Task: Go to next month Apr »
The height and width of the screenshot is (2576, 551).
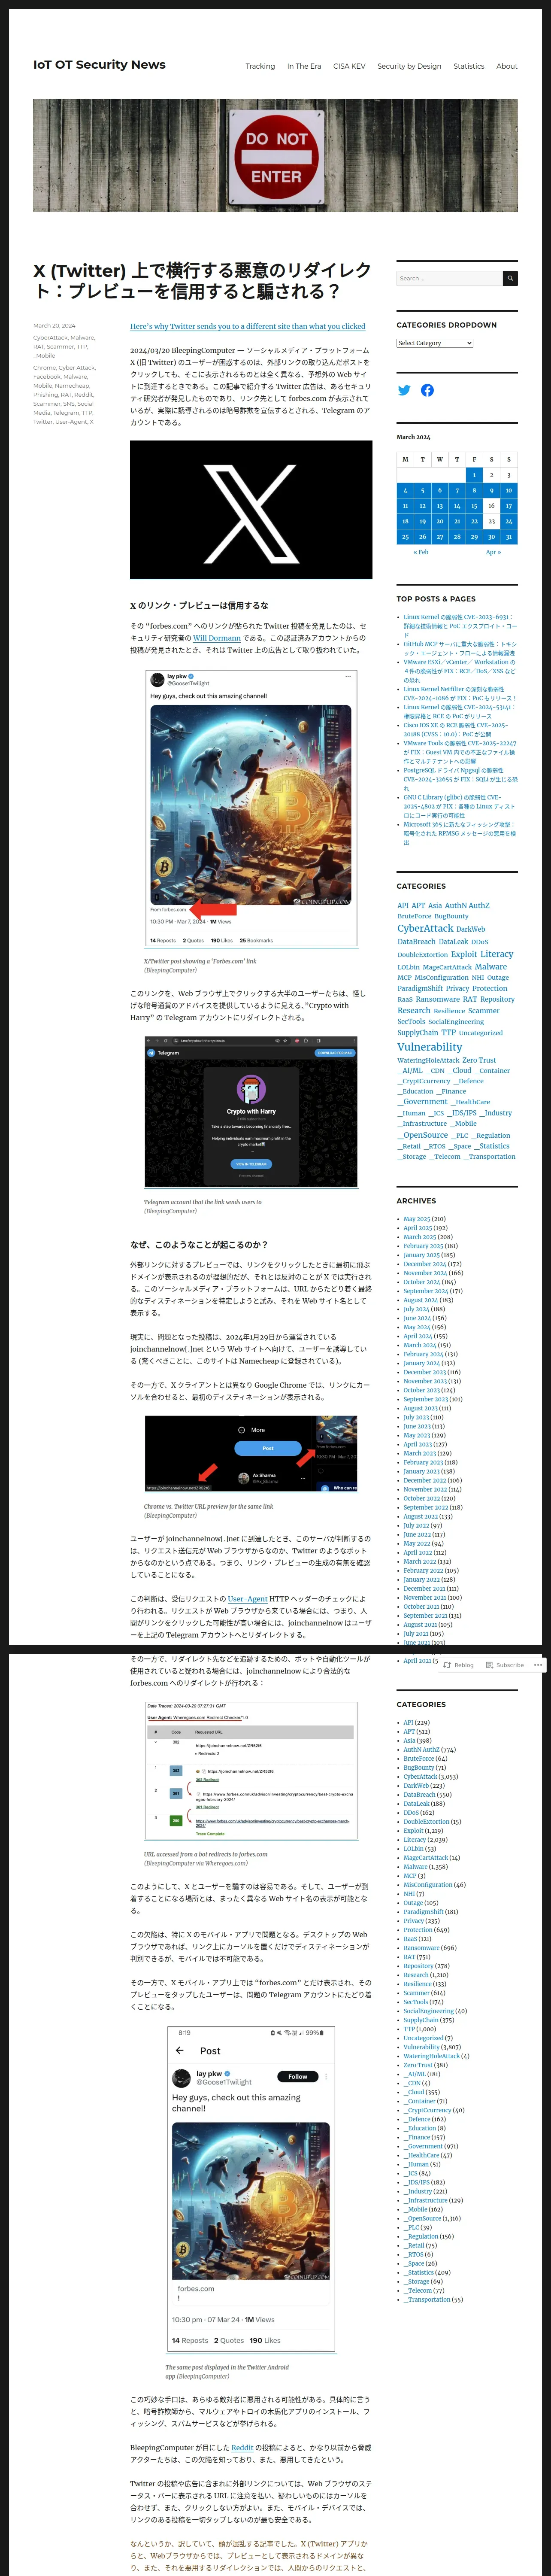Action: click(493, 552)
